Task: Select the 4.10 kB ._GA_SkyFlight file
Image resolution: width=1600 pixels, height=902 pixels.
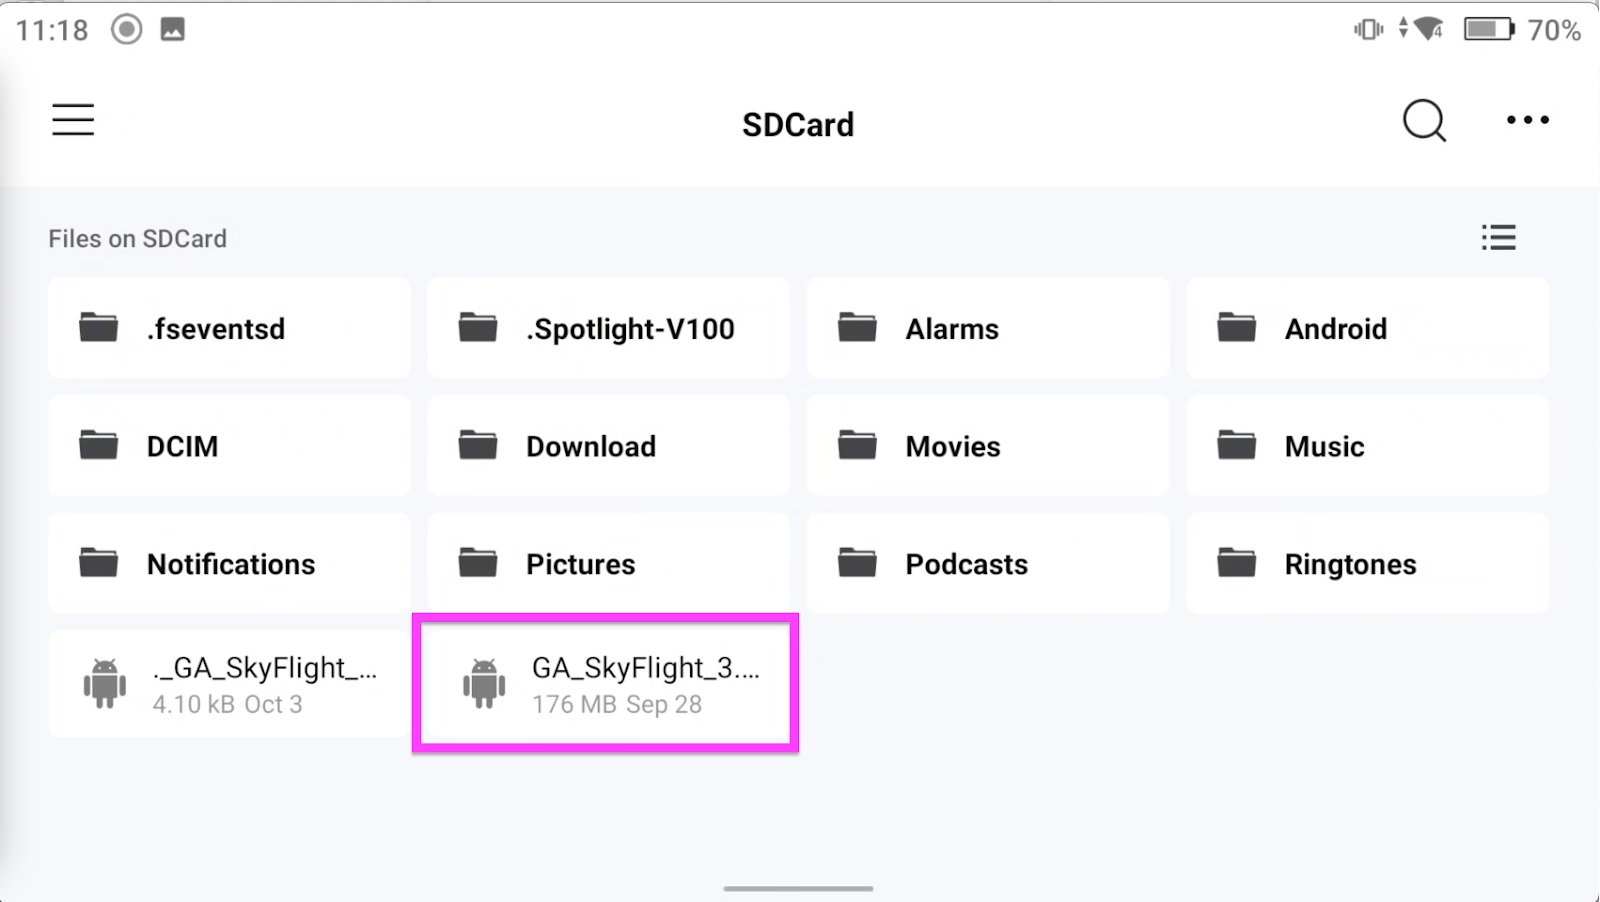Action: coord(229,684)
